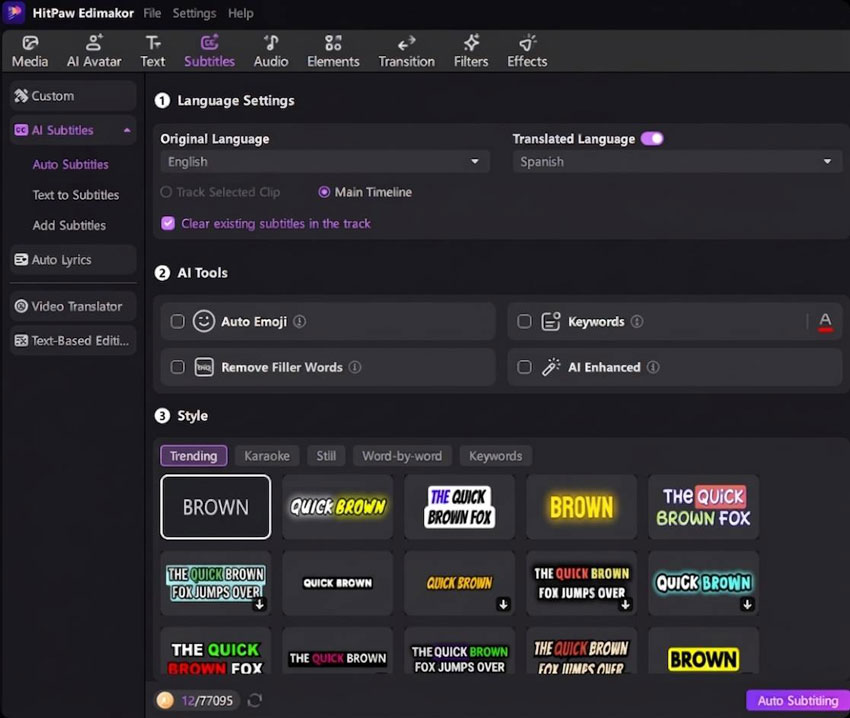Open the Media panel icon
Viewport: 850px width, 718px height.
(30, 52)
